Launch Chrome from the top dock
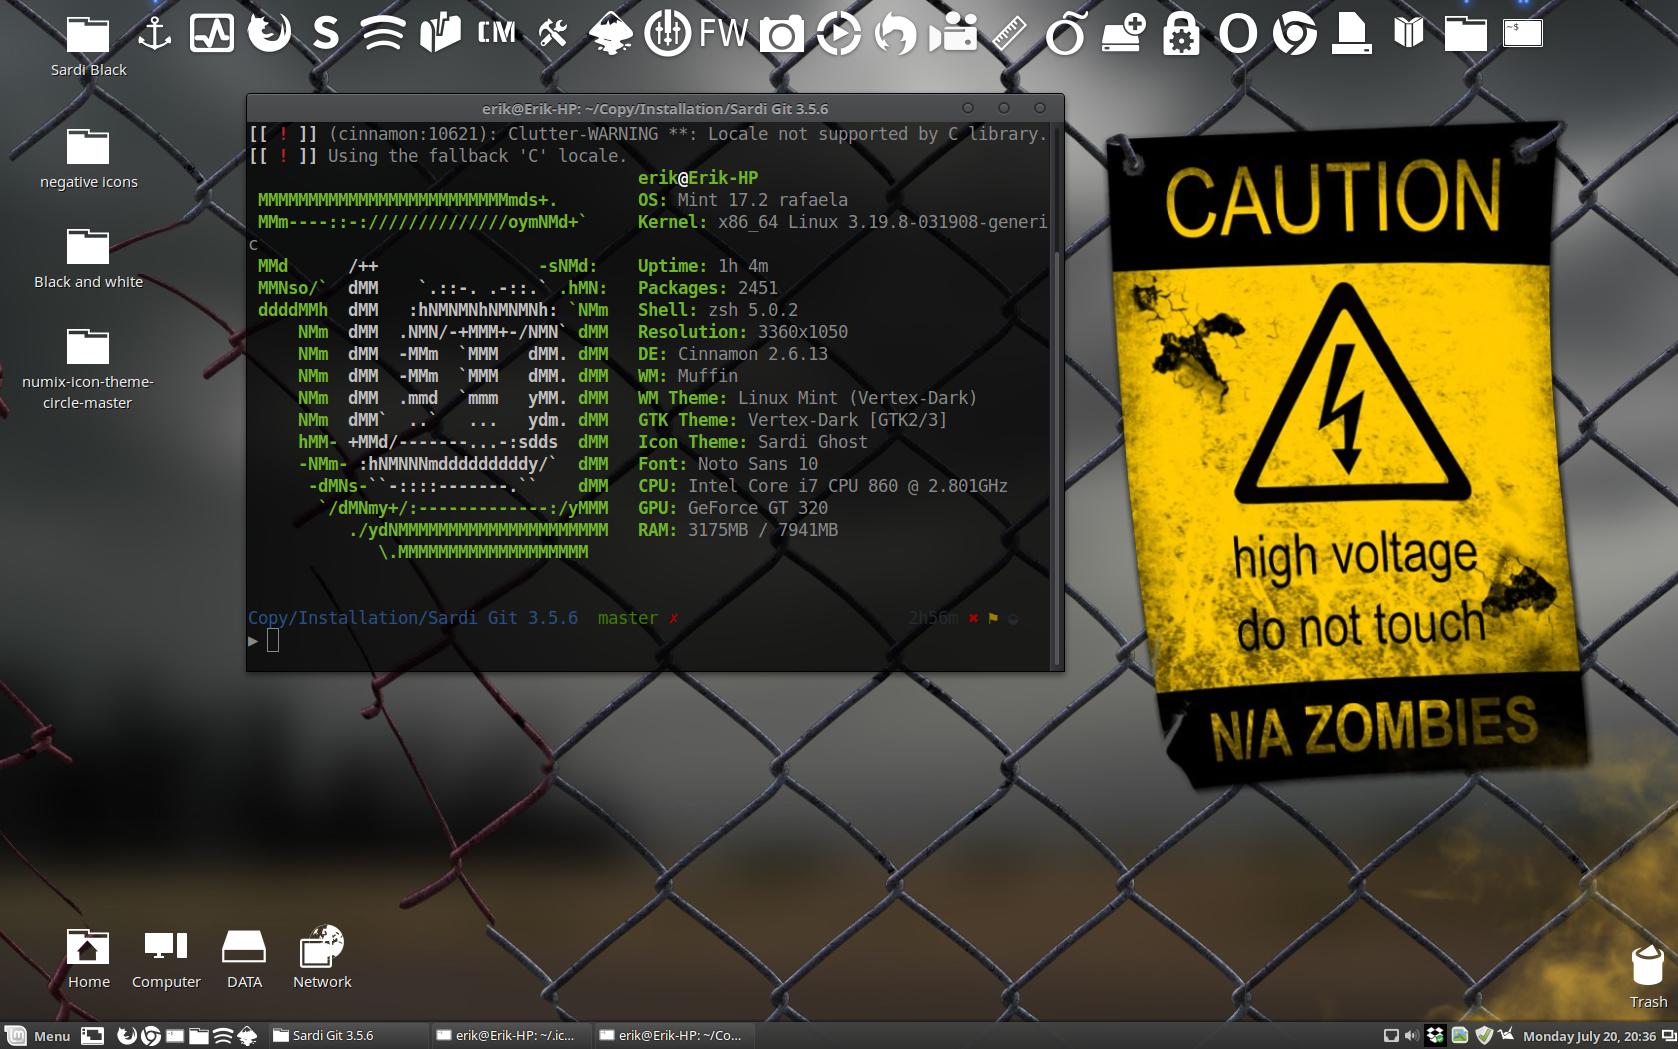 click(1295, 34)
